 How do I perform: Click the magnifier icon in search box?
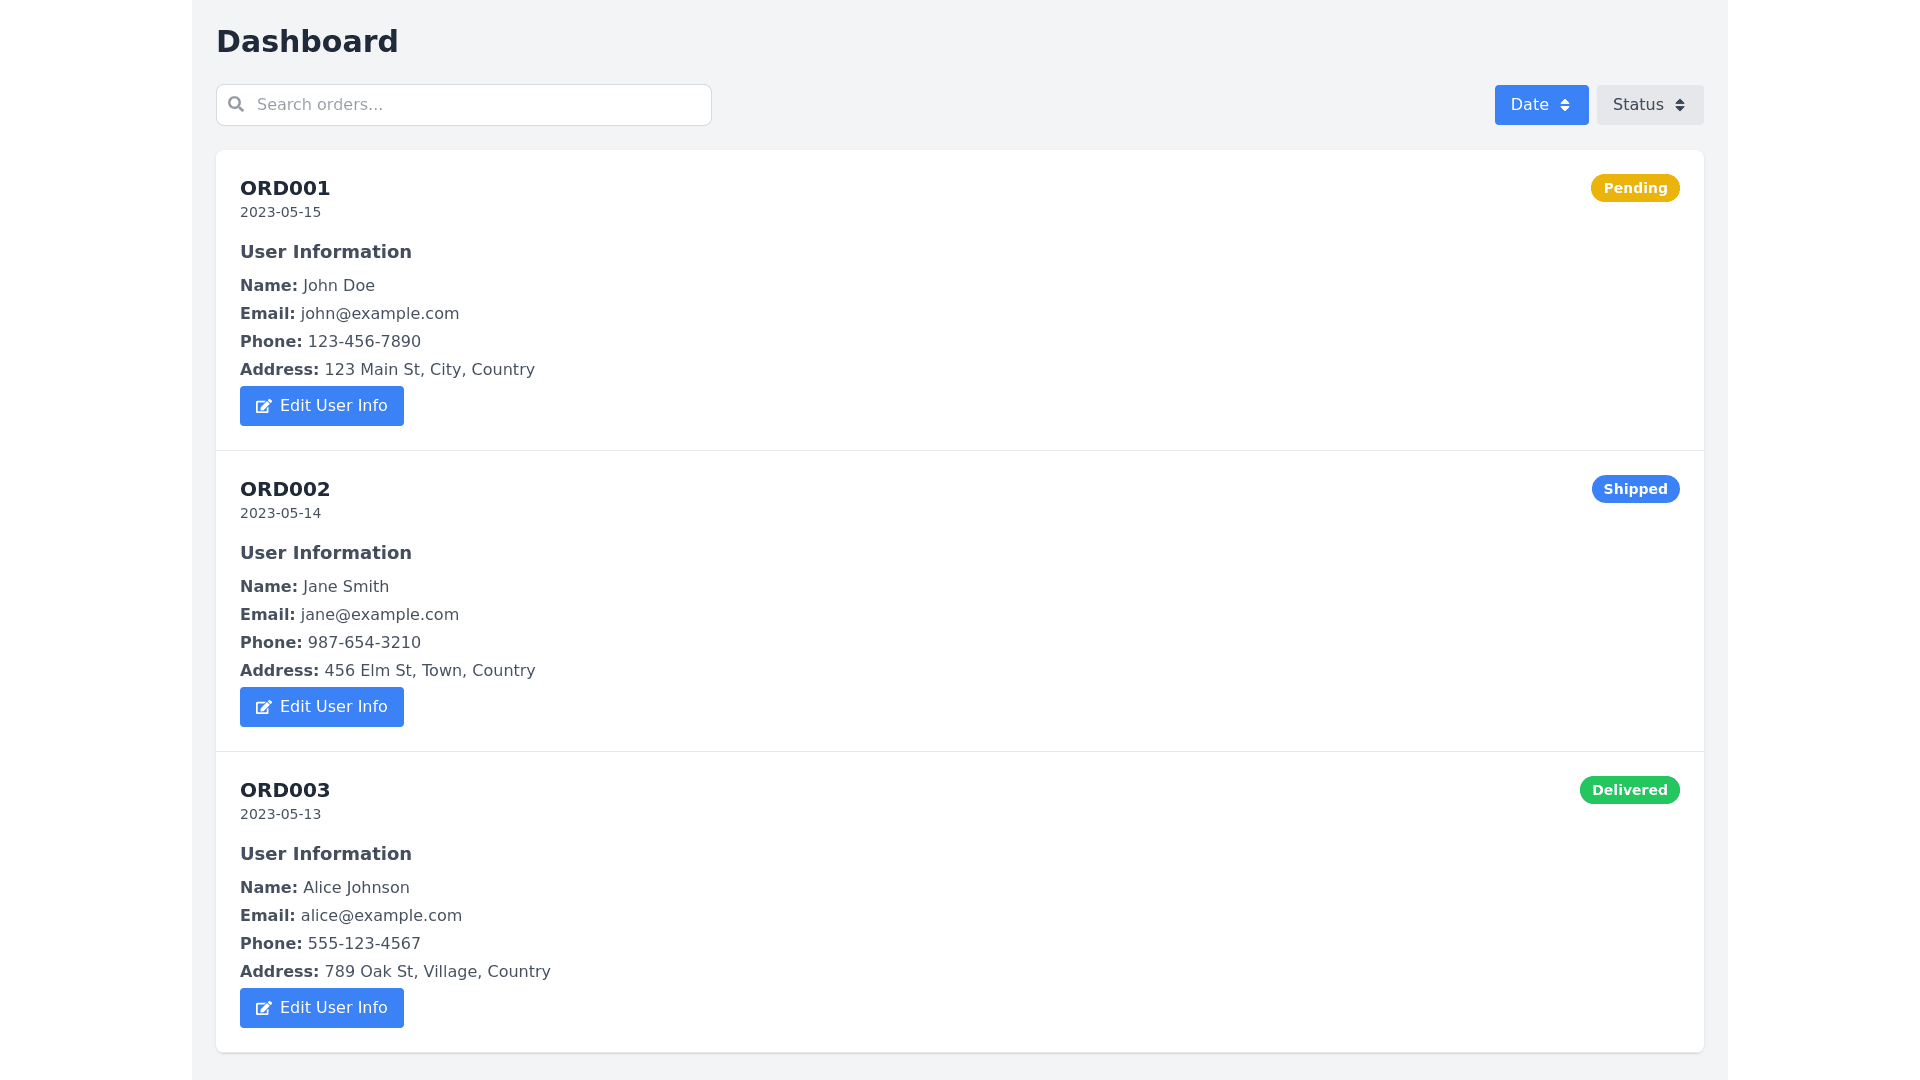pos(236,104)
